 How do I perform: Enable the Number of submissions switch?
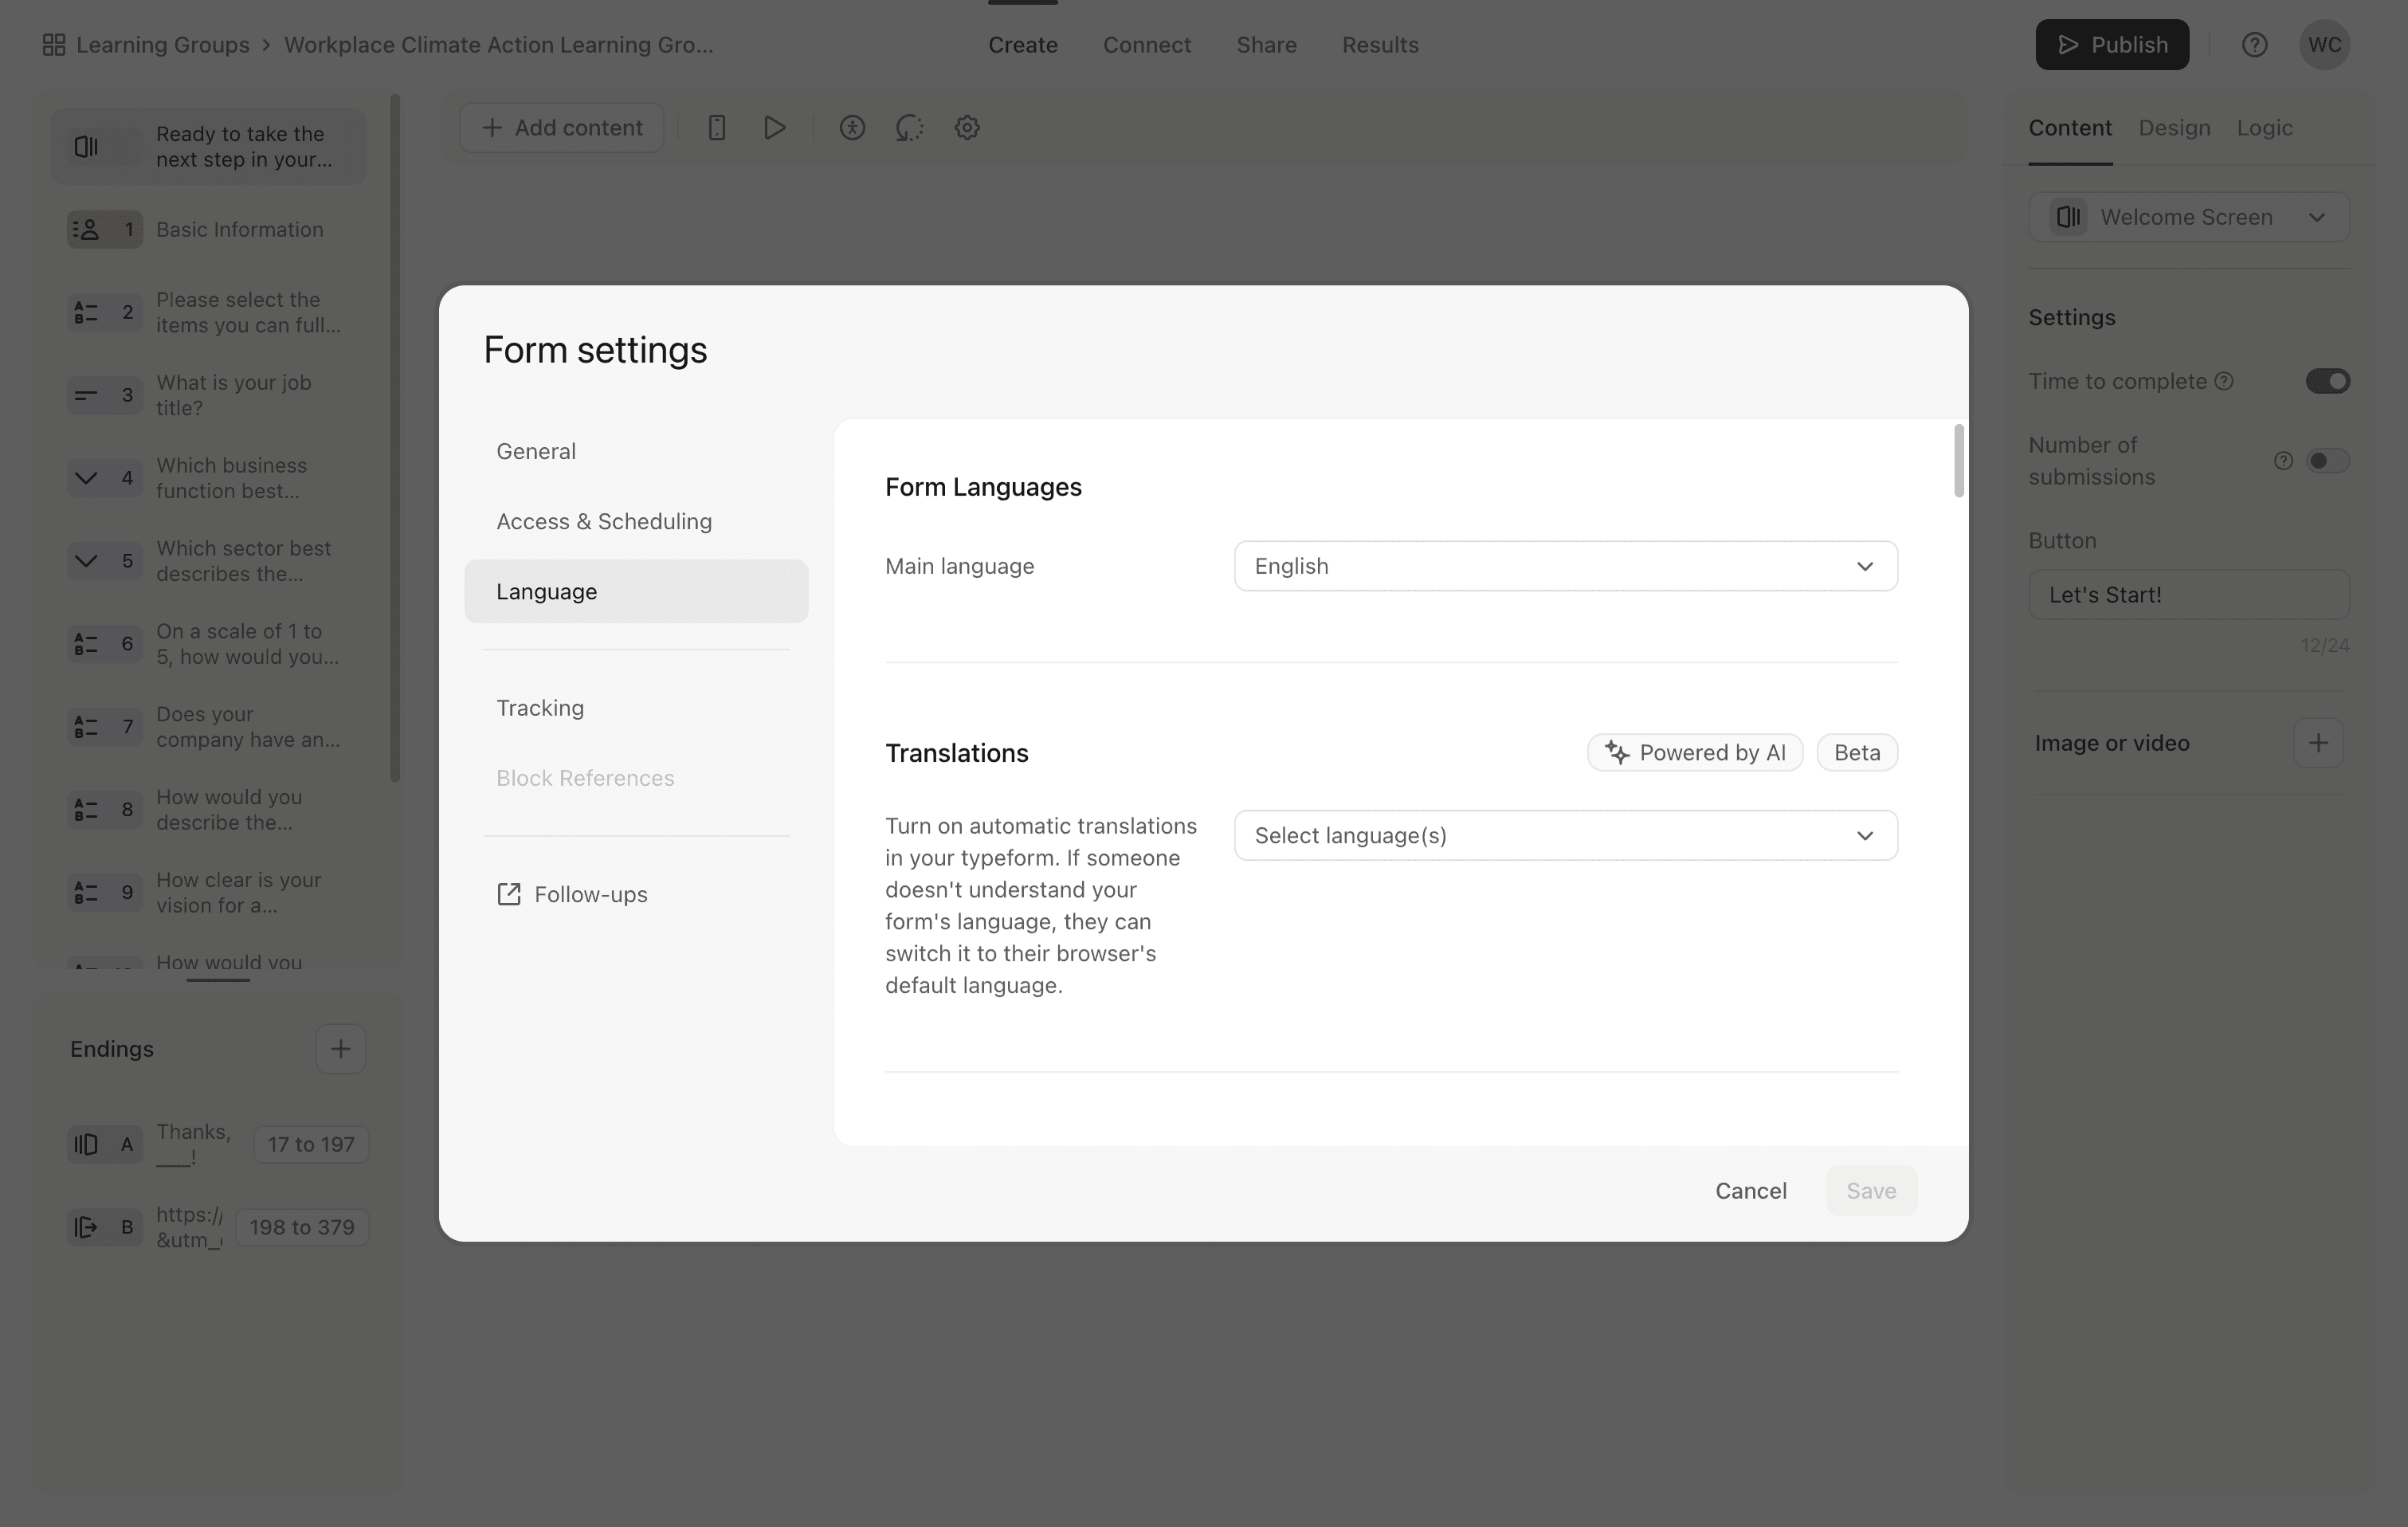click(2327, 461)
